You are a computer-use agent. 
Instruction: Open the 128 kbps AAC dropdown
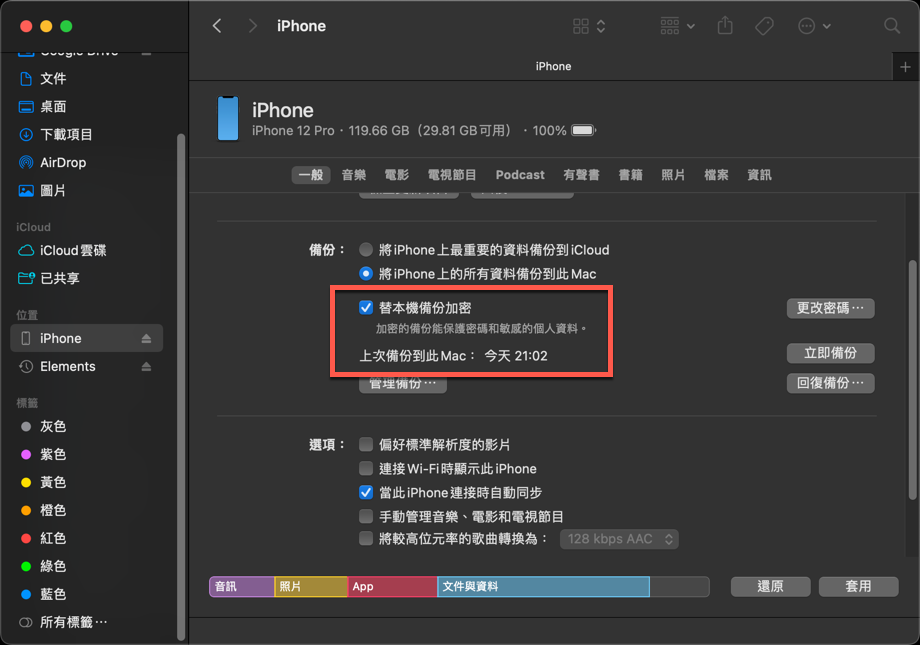click(620, 539)
